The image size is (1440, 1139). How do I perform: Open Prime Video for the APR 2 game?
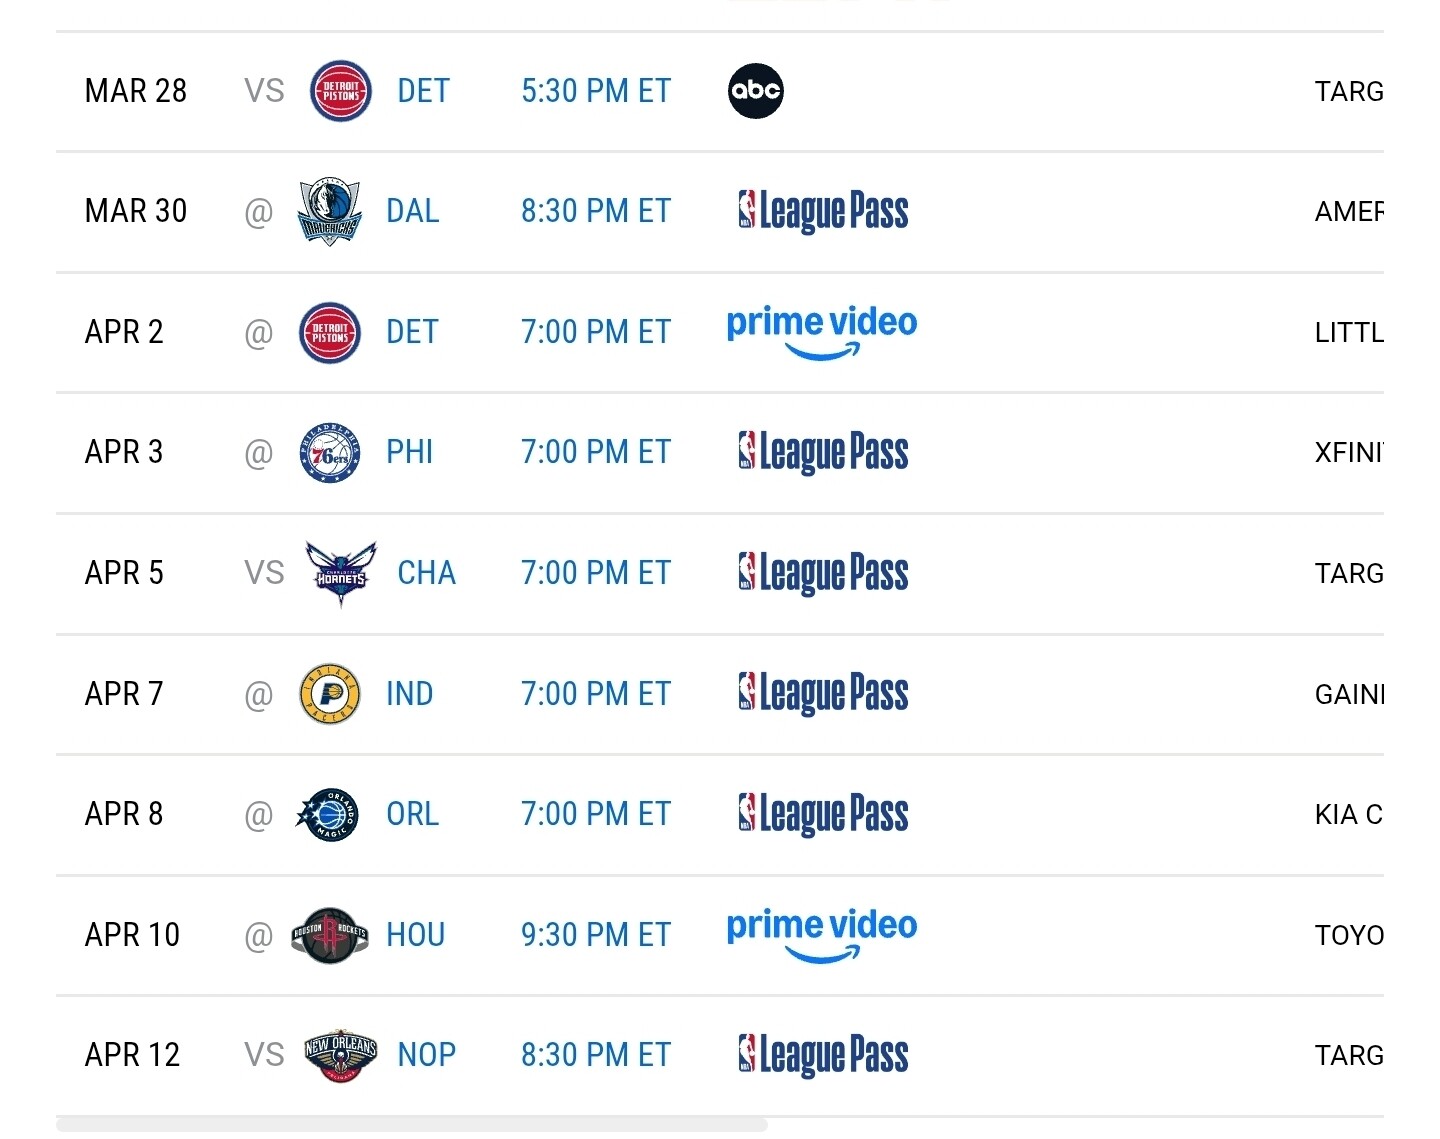tap(821, 331)
